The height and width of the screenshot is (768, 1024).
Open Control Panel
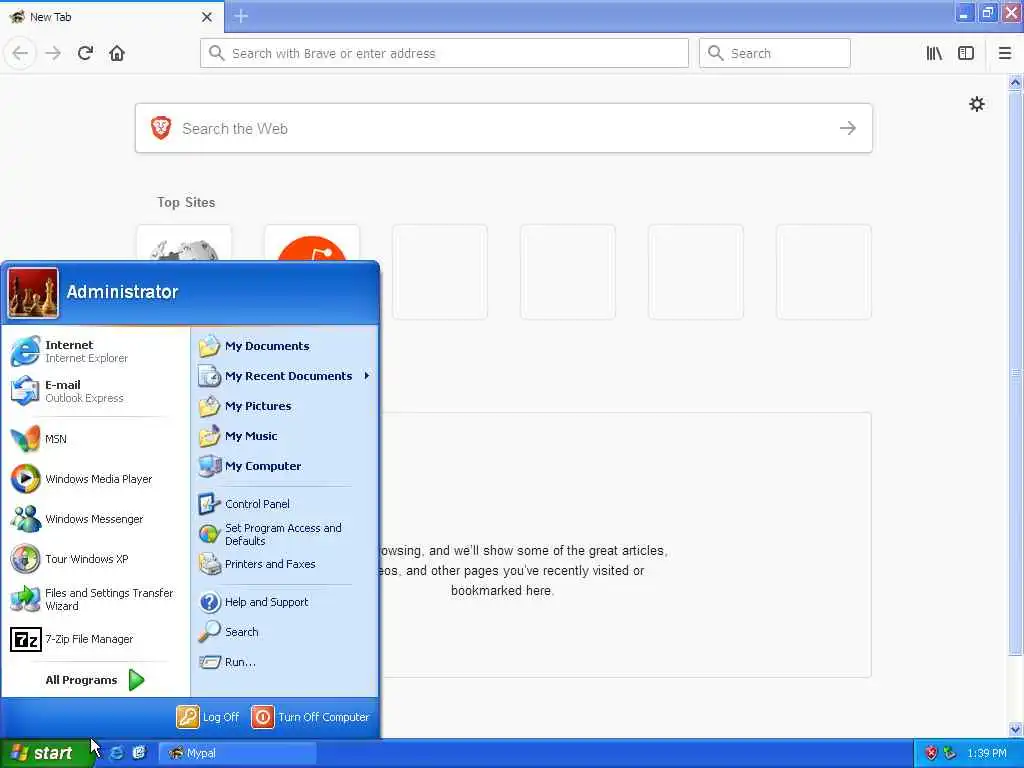(x=285, y=504)
